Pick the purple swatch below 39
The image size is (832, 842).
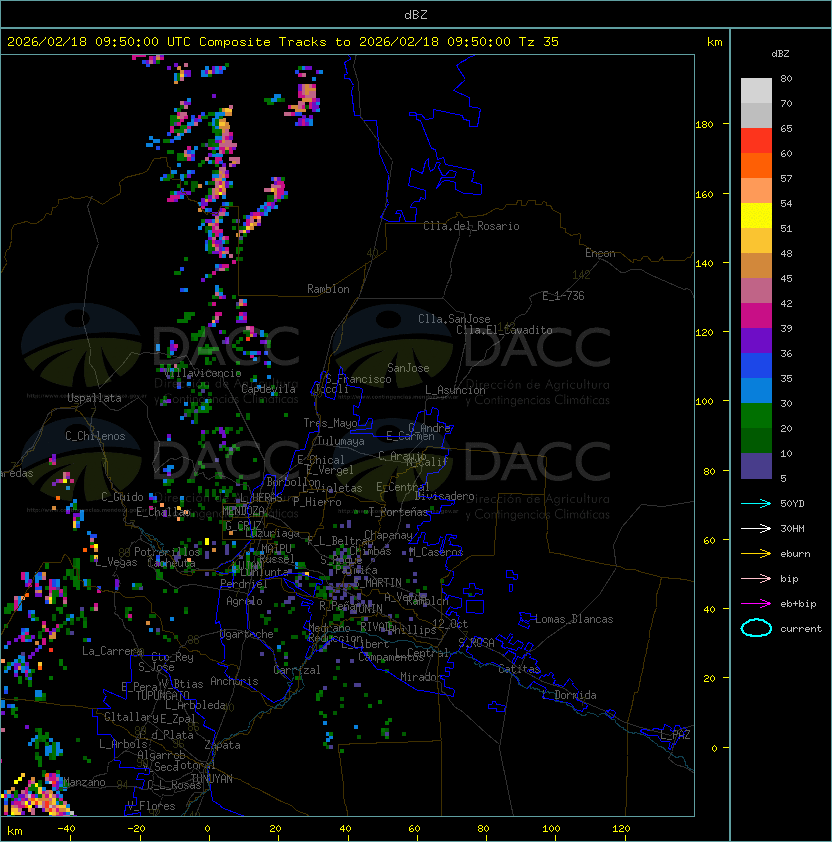[756, 340]
